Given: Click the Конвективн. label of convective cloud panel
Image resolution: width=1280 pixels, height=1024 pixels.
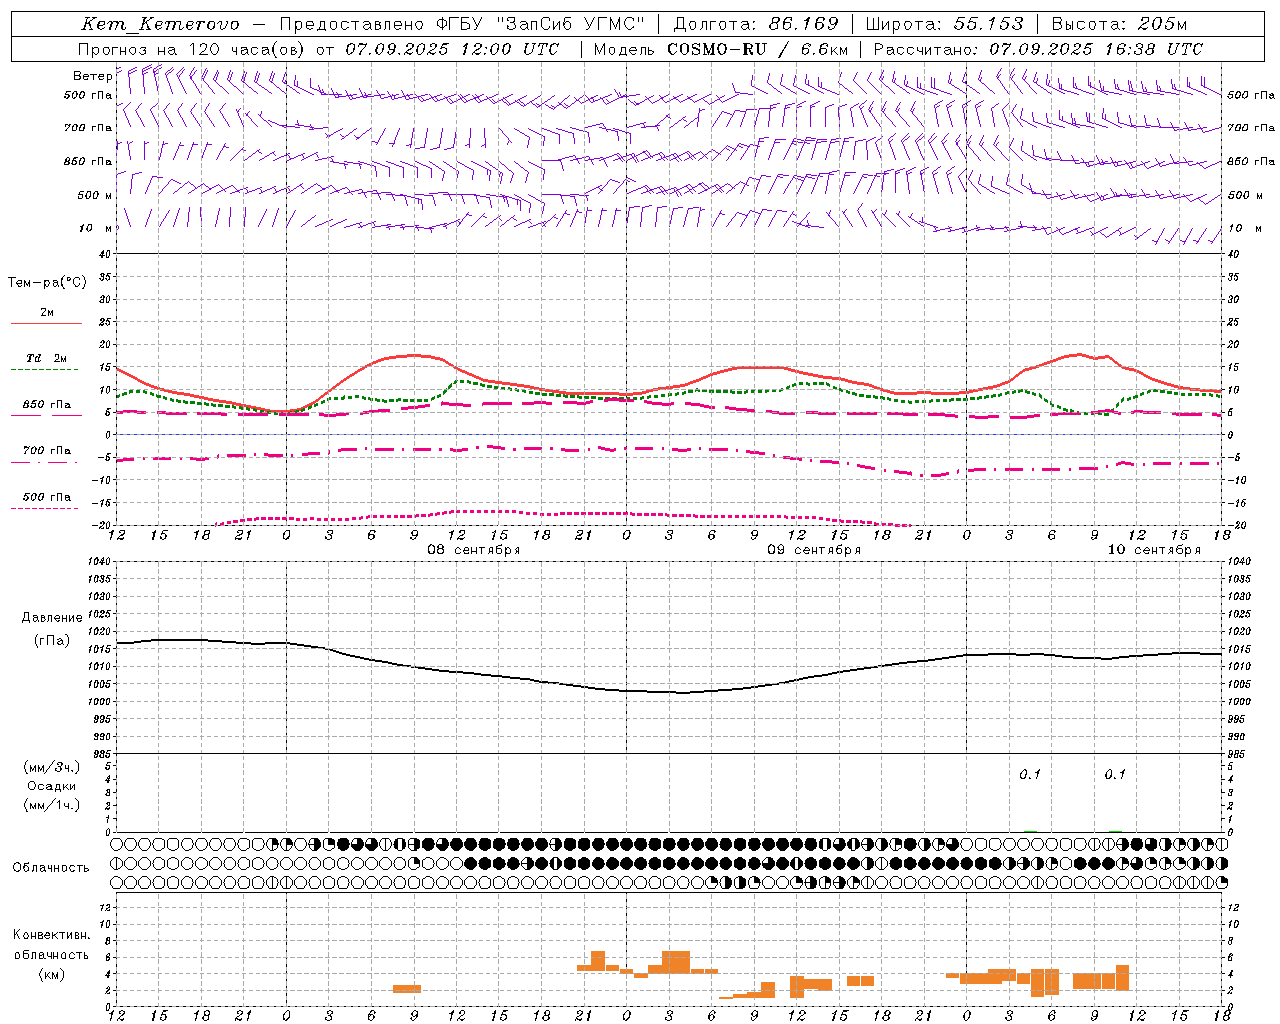Looking at the screenshot, I should click(51, 935).
